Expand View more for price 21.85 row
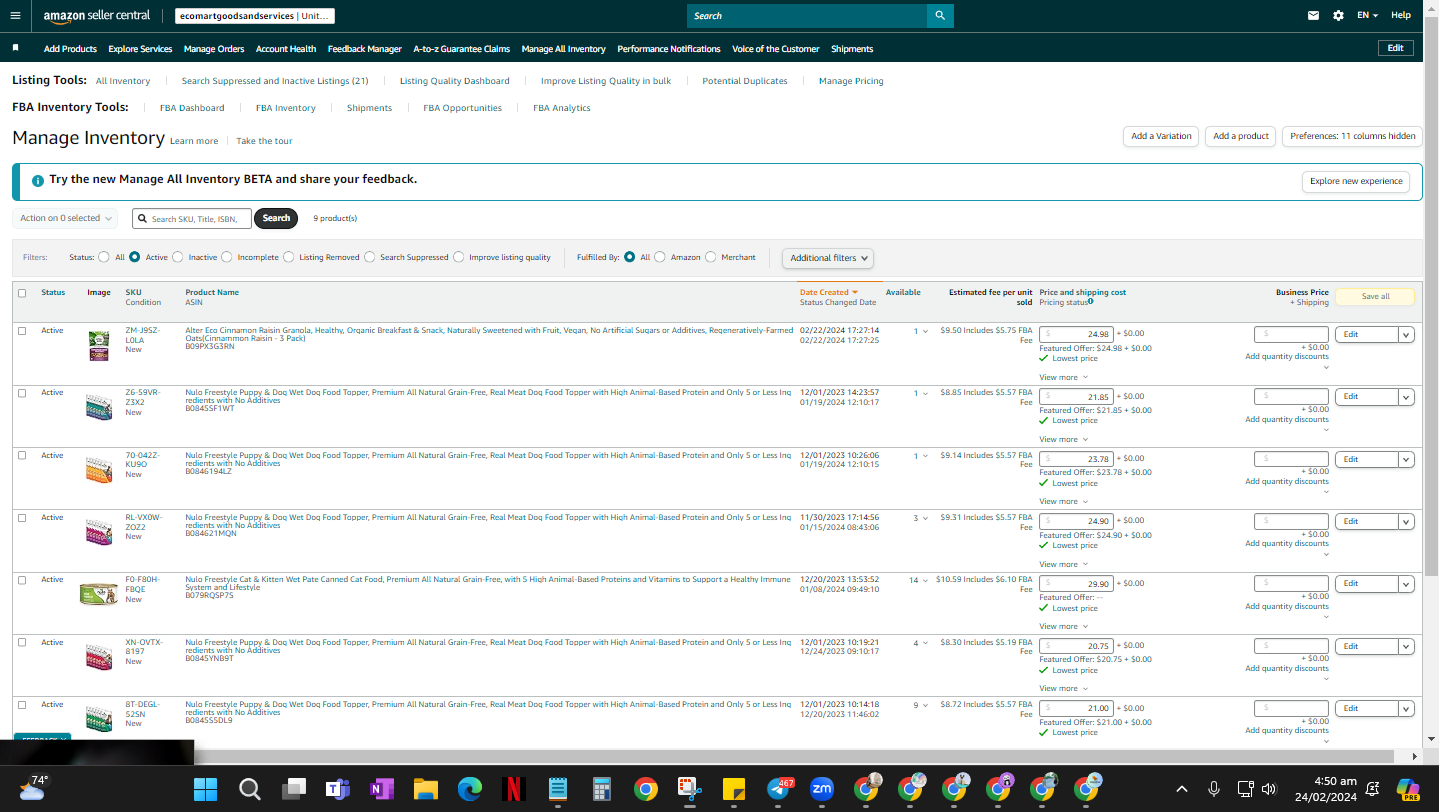Screen dimensions: 1439x812 (1063, 439)
